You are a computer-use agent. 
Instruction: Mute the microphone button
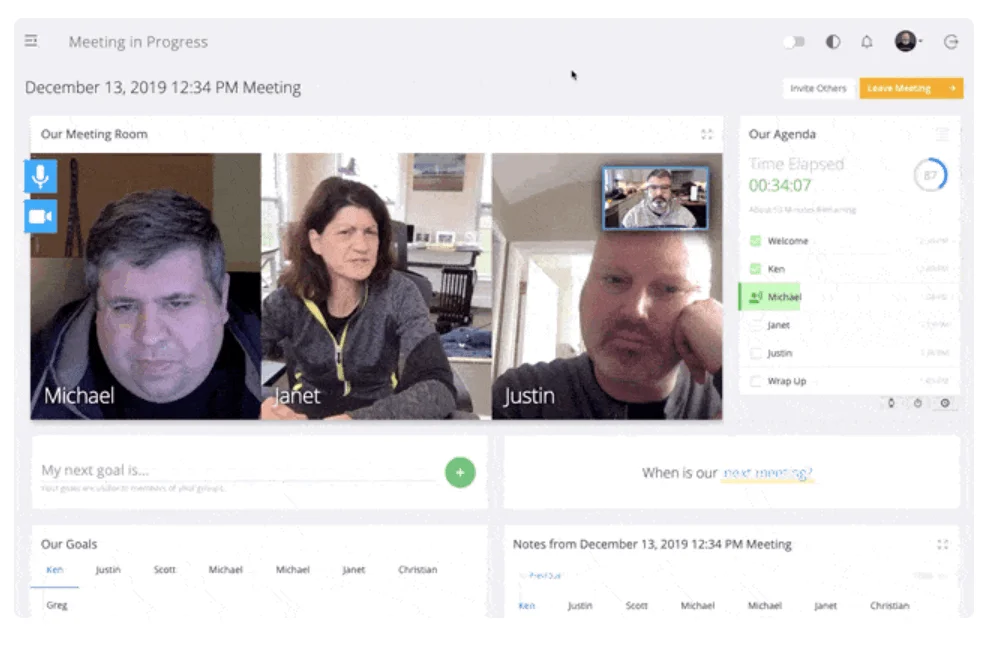tap(41, 176)
